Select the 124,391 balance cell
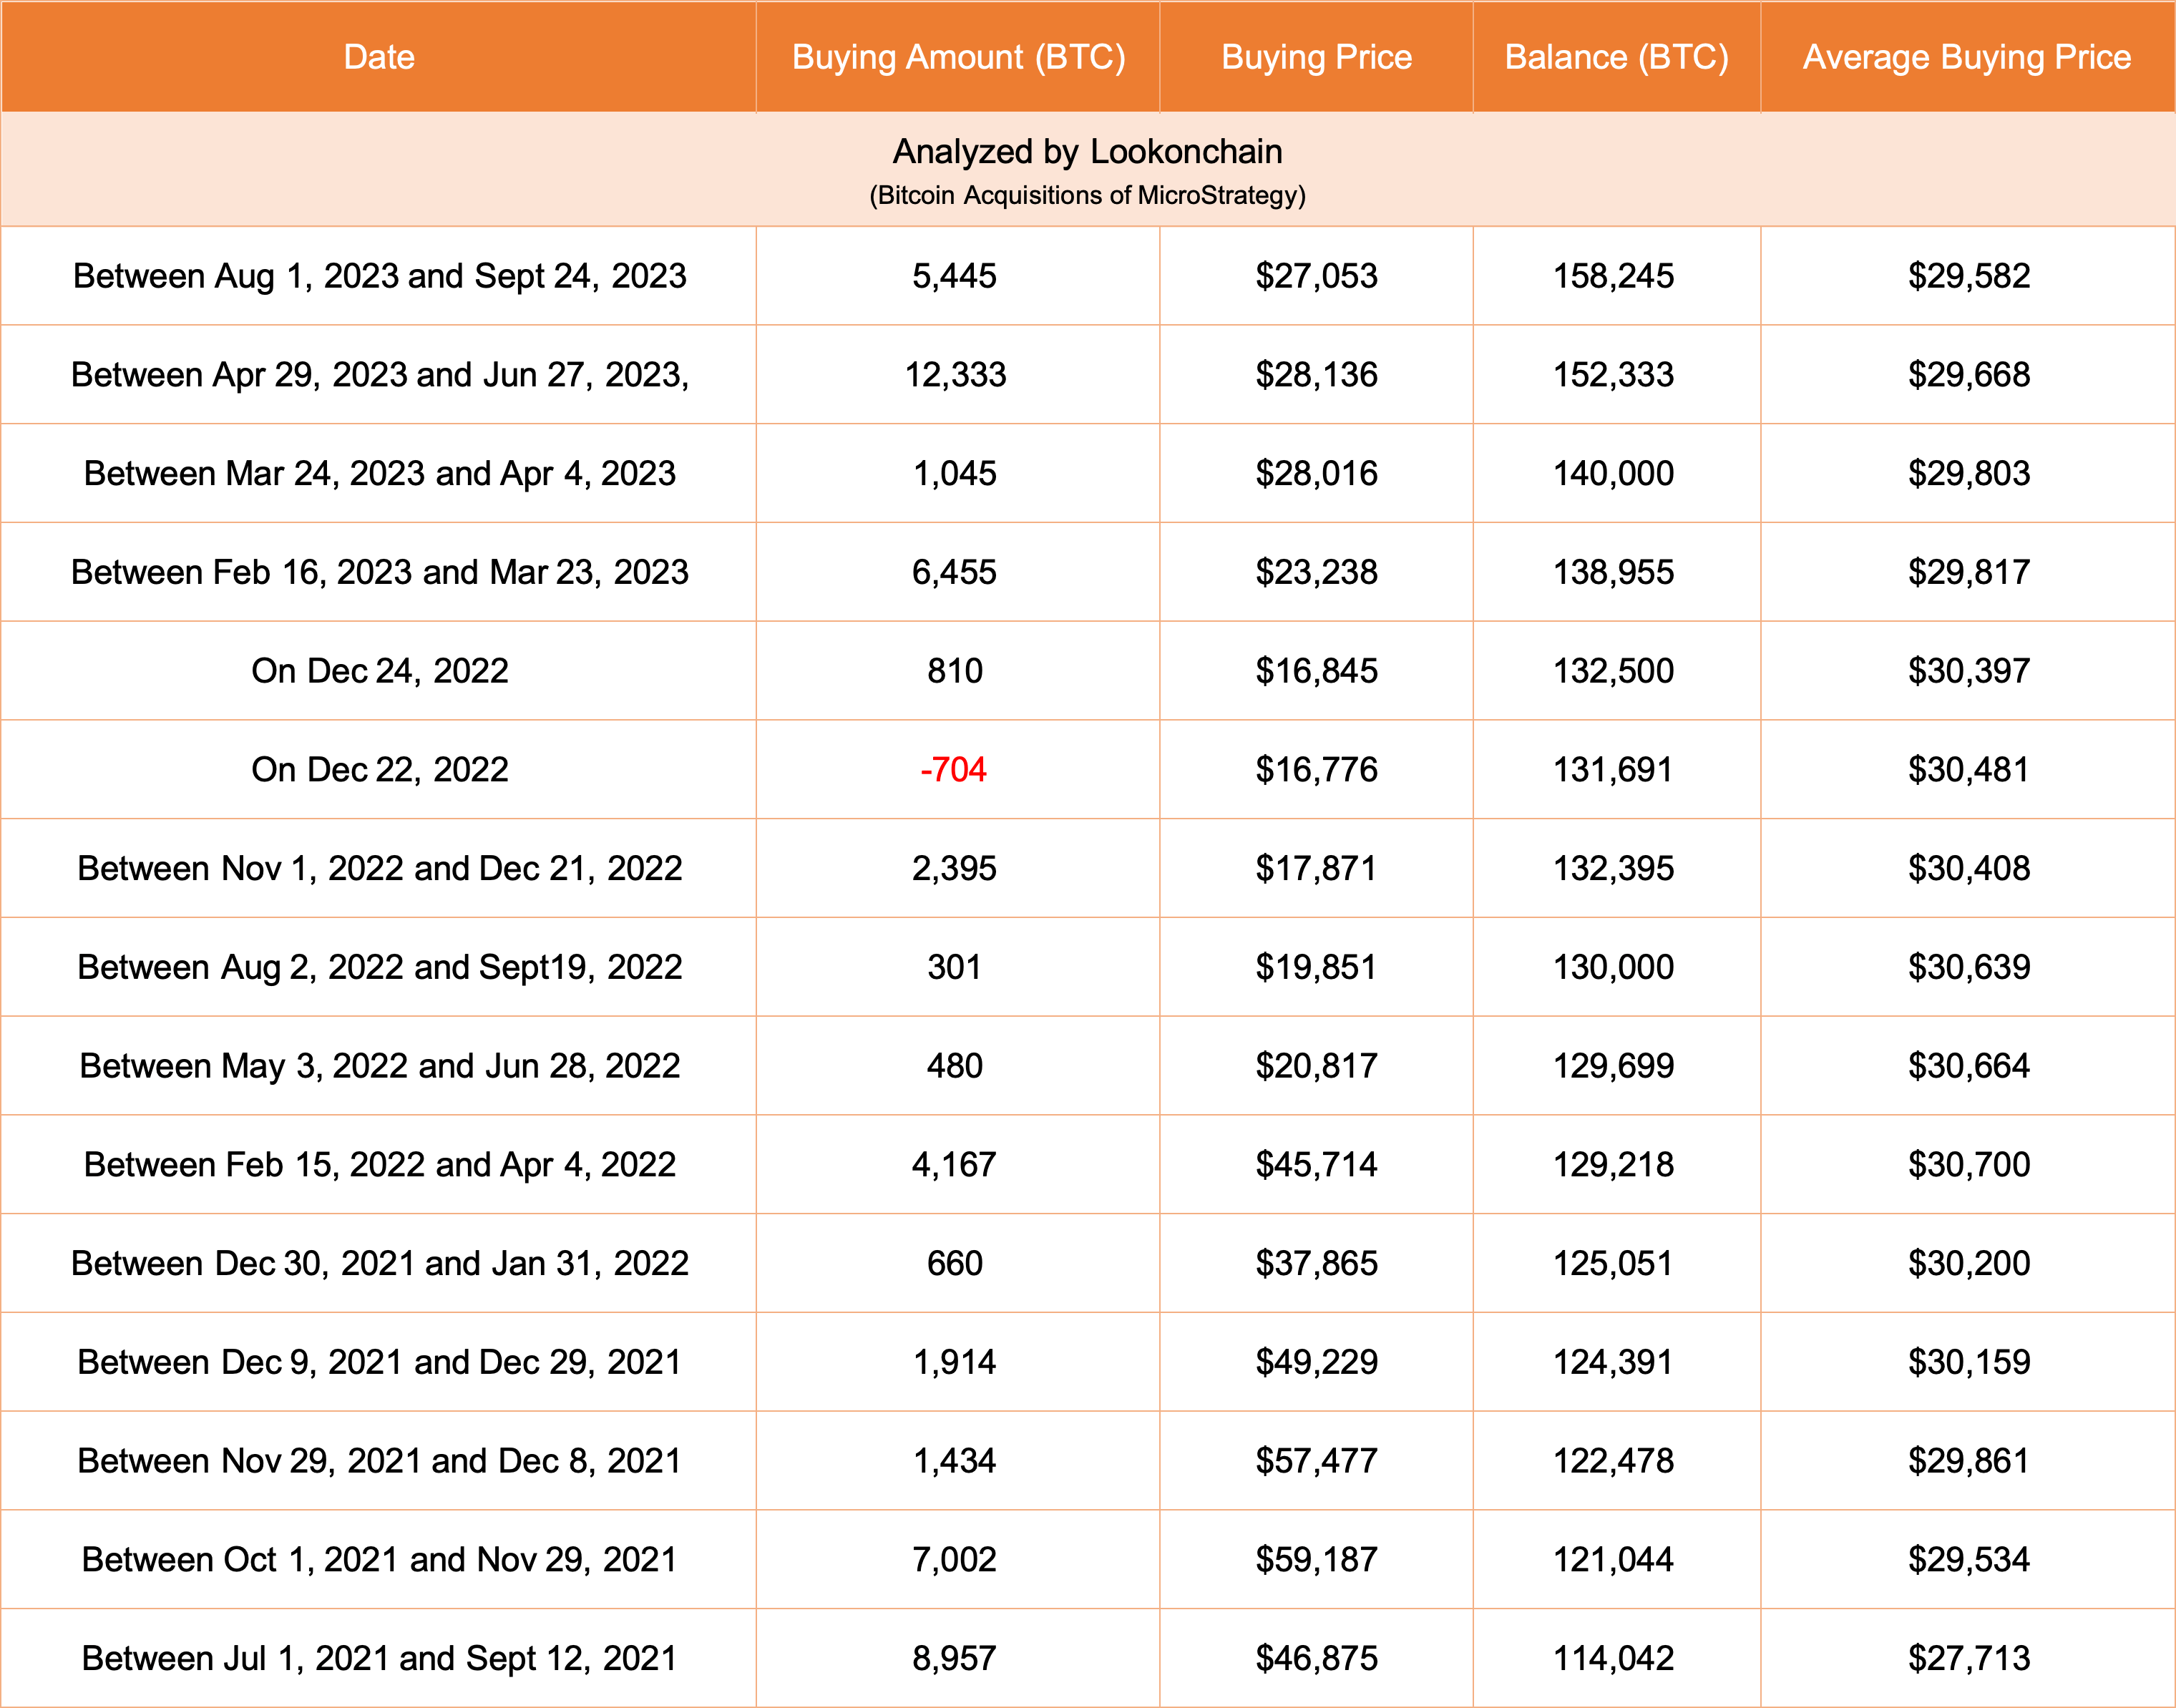Viewport: 2176px width, 1708px height. [x=1613, y=1362]
